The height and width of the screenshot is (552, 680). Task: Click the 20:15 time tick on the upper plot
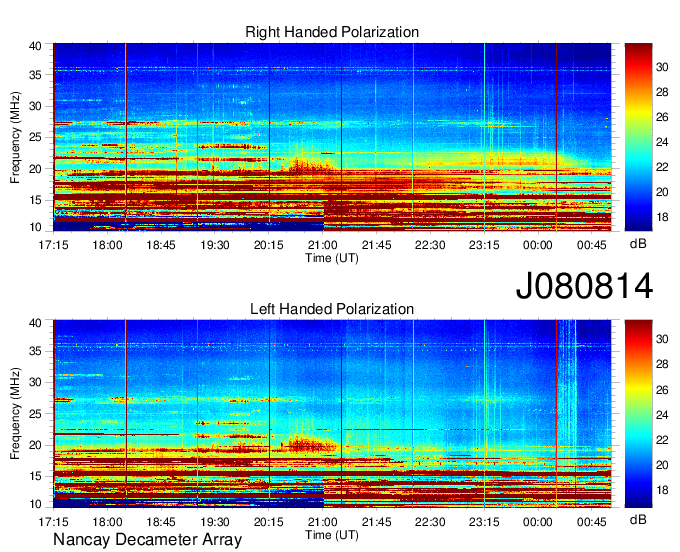pyautogui.click(x=268, y=245)
